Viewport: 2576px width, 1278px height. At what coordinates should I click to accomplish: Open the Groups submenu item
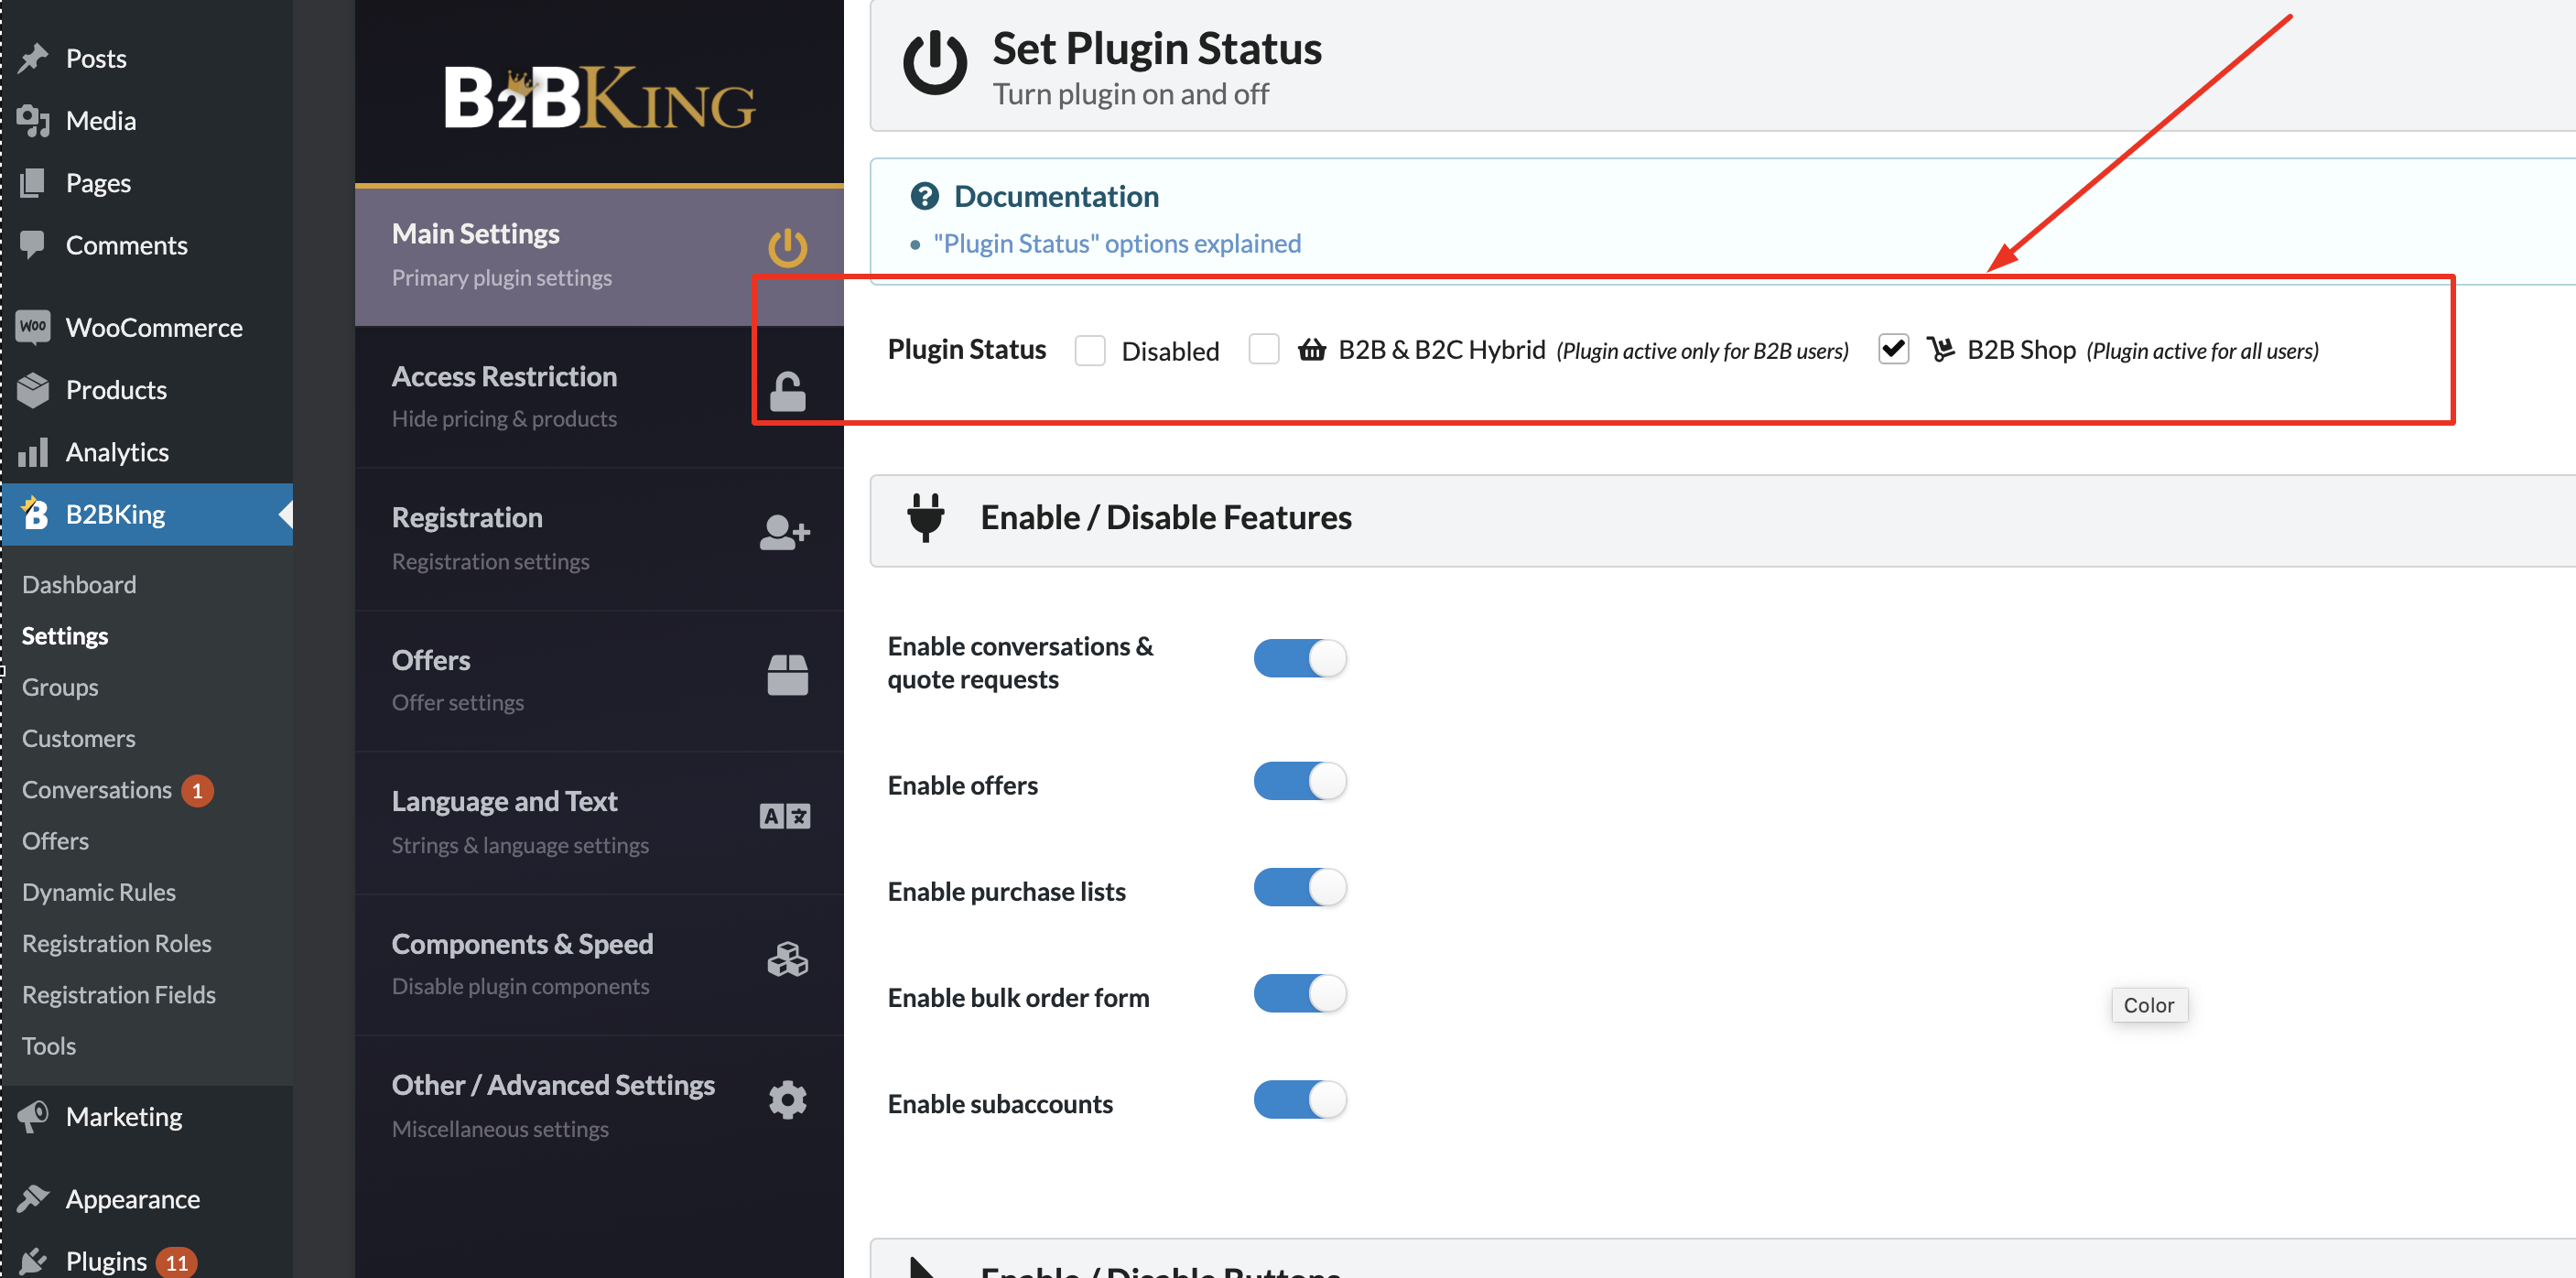tap(60, 687)
